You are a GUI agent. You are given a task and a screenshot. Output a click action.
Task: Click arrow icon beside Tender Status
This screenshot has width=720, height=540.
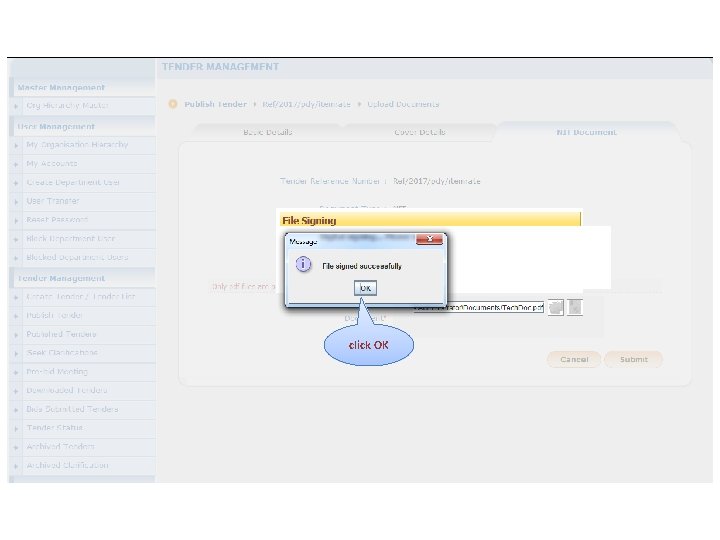[x=16, y=428]
